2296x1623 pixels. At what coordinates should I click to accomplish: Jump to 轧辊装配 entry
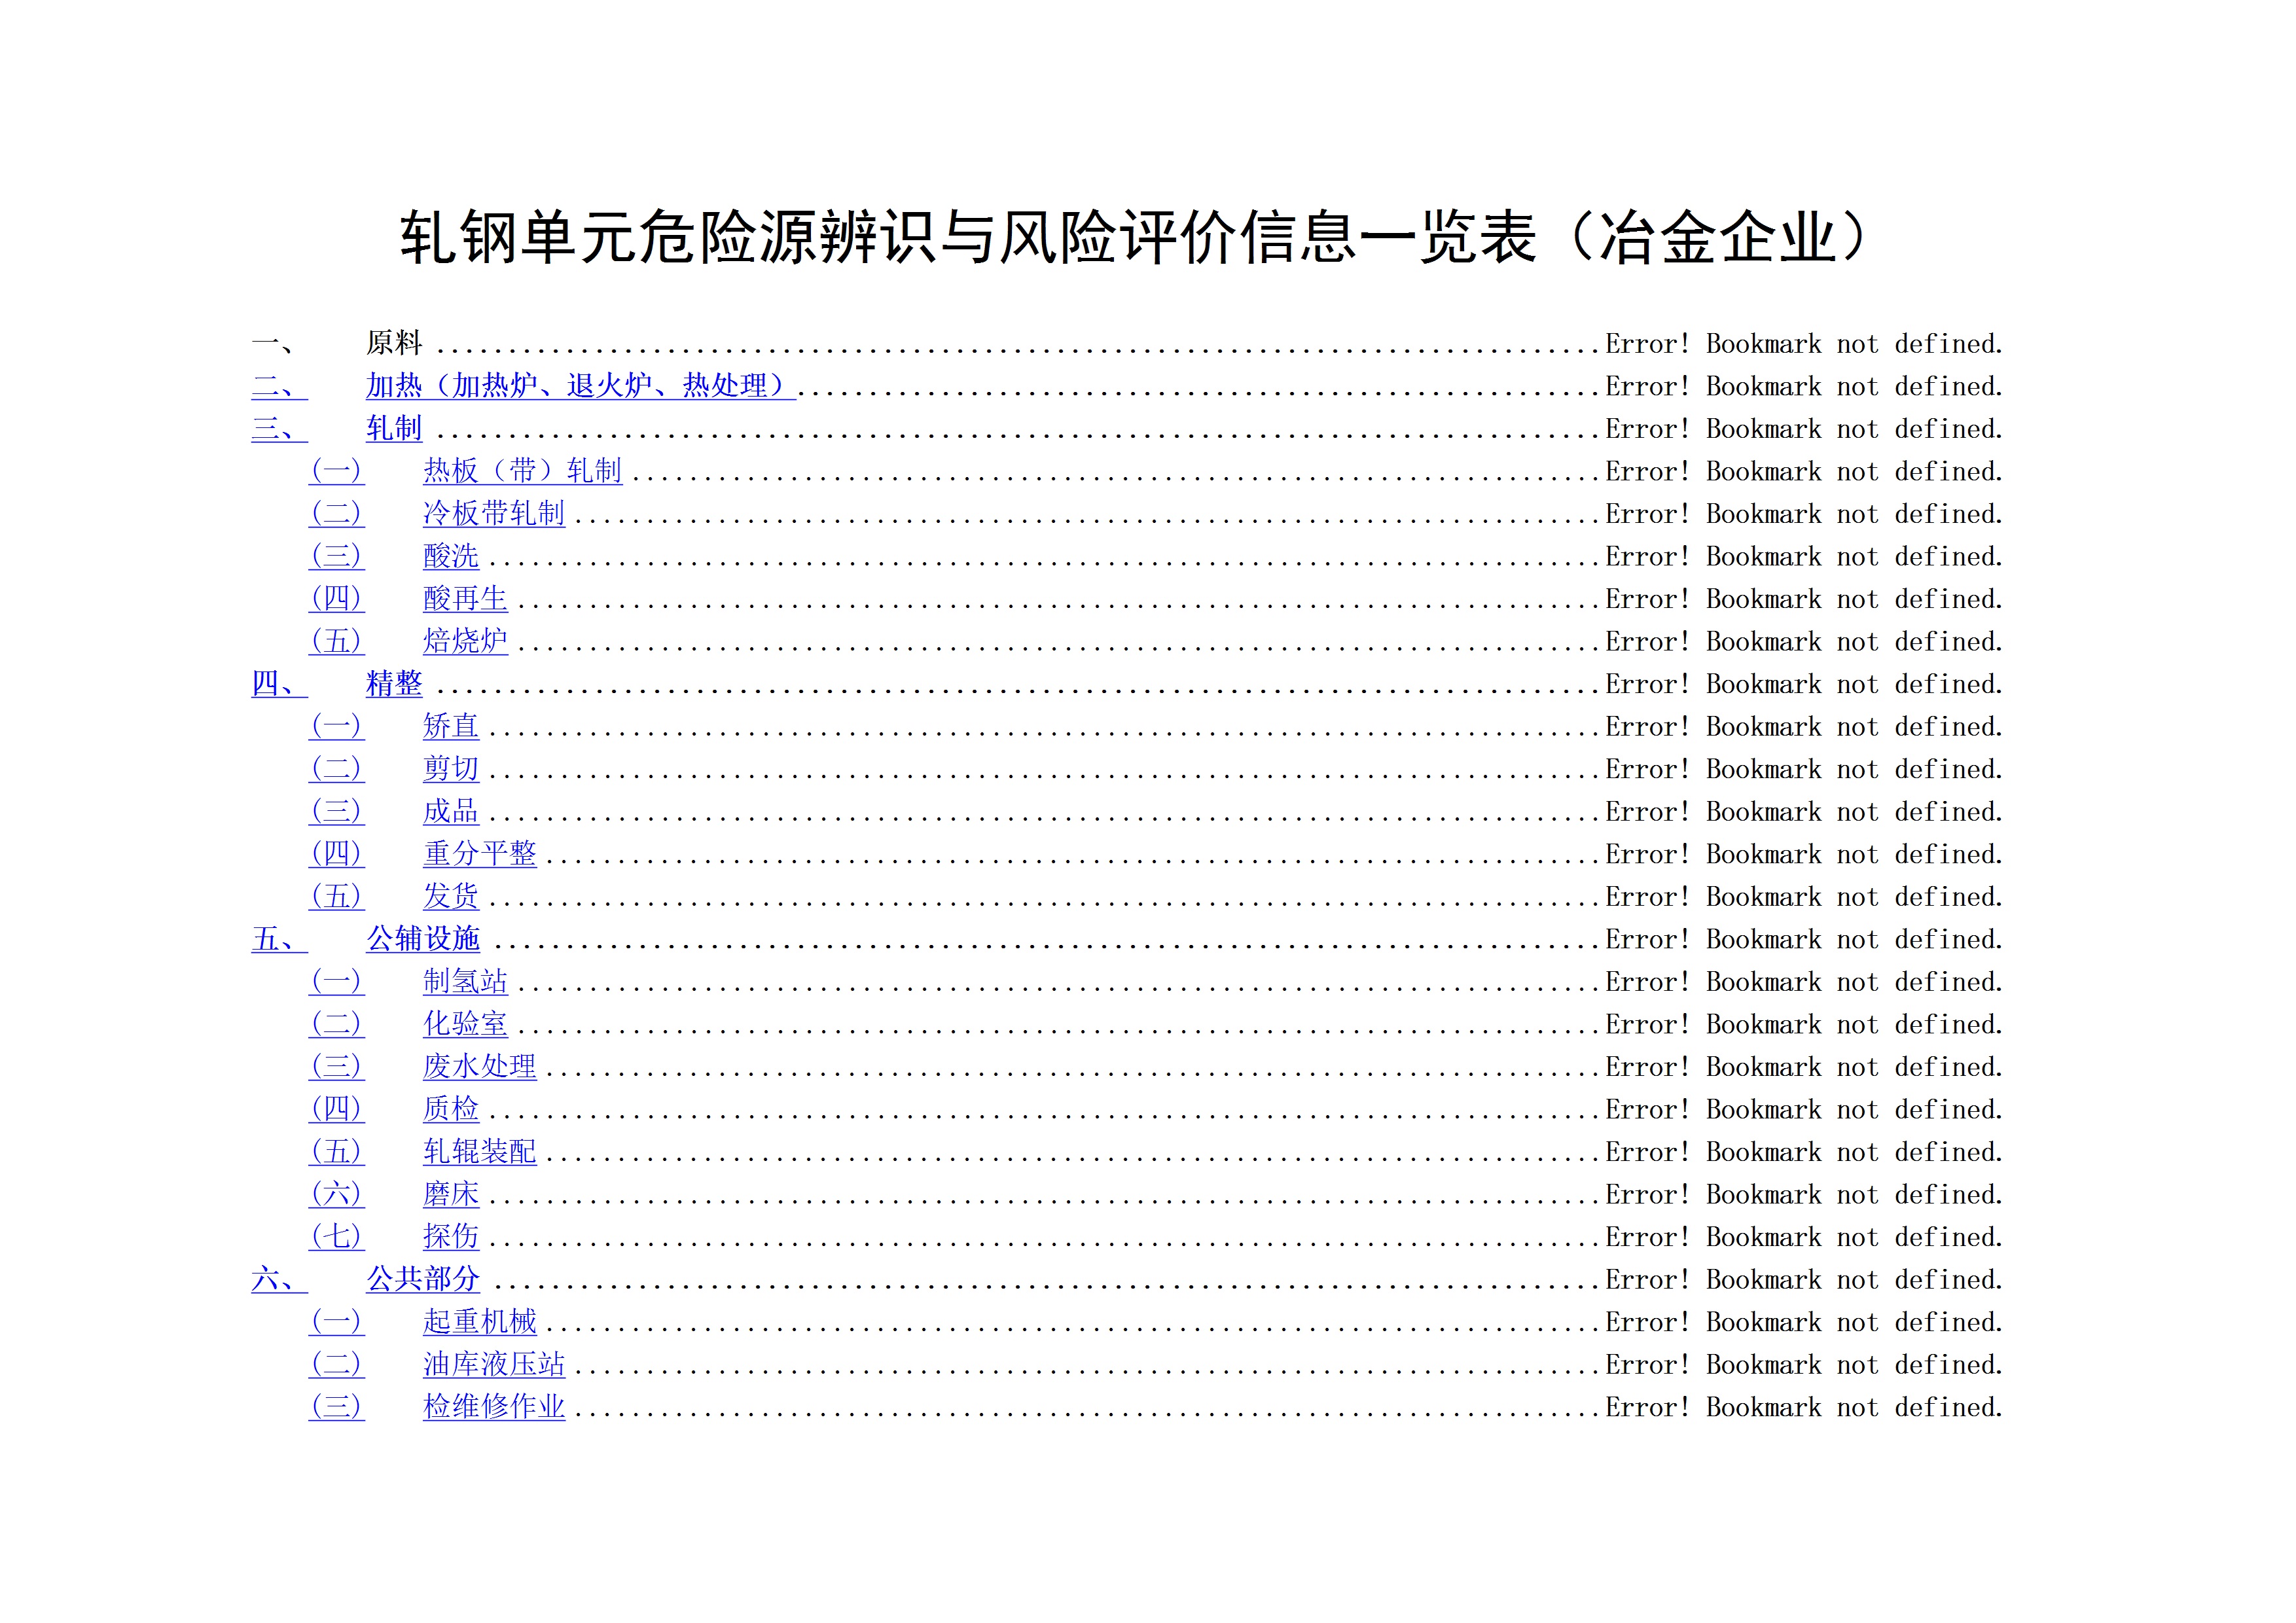(x=480, y=1152)
